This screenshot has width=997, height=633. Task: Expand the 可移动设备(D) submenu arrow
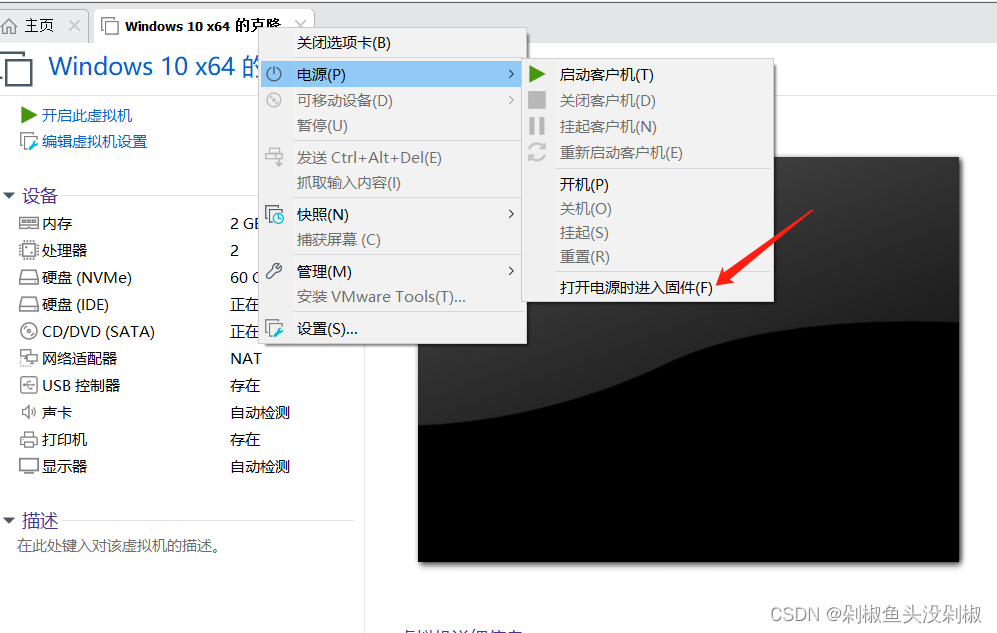point(511,100)
